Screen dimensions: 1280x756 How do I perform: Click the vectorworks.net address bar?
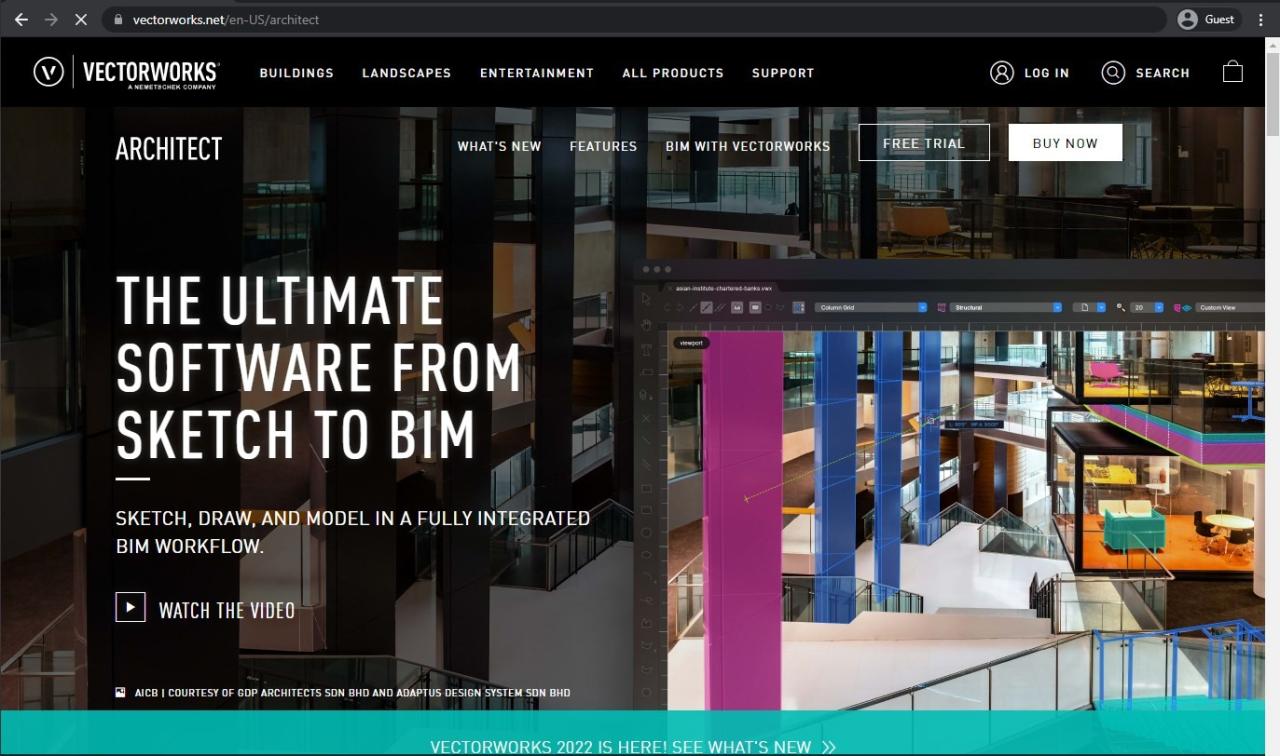pyautogui.click(x=634, y=19)
